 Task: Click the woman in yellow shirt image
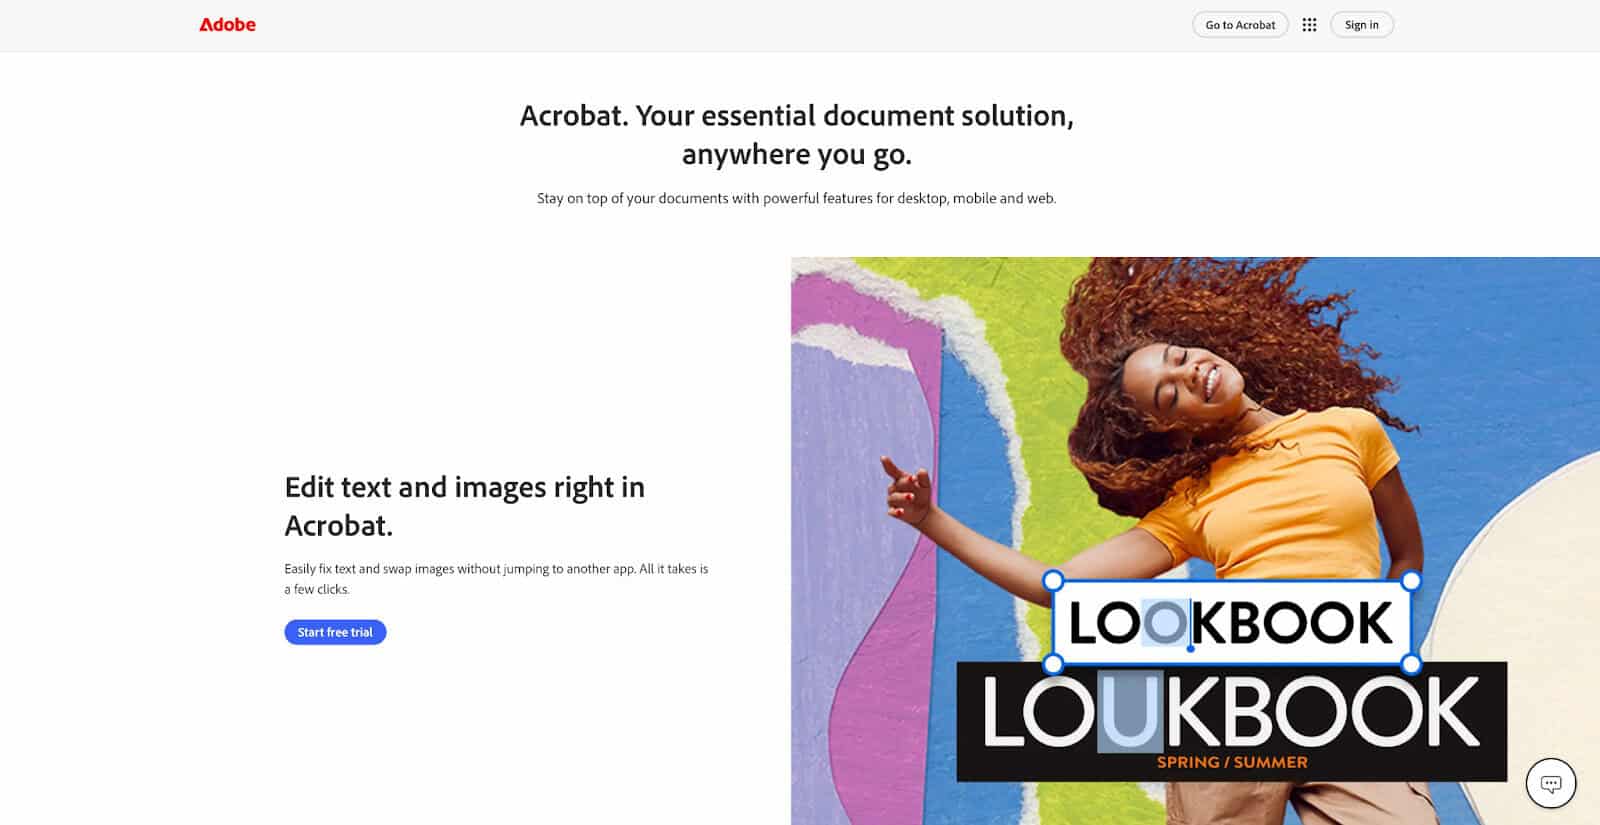pos(1195,540)
